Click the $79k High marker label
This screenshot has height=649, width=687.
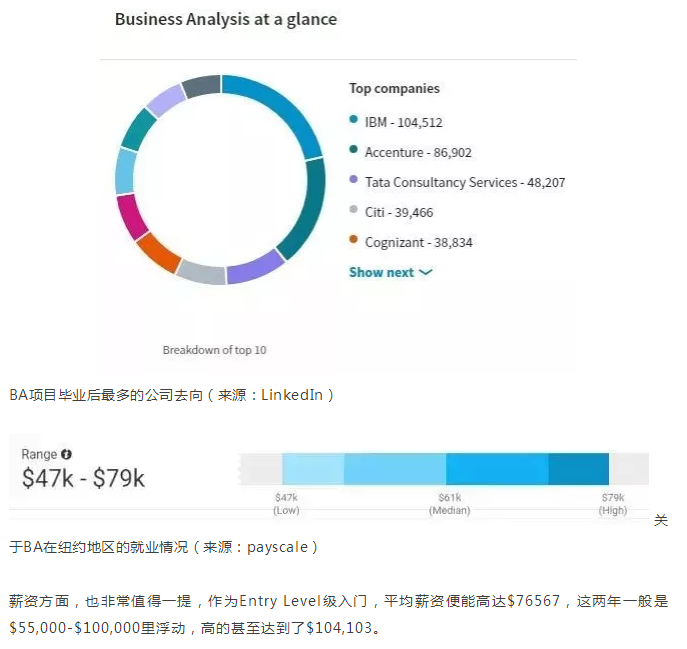click(613, 504)
